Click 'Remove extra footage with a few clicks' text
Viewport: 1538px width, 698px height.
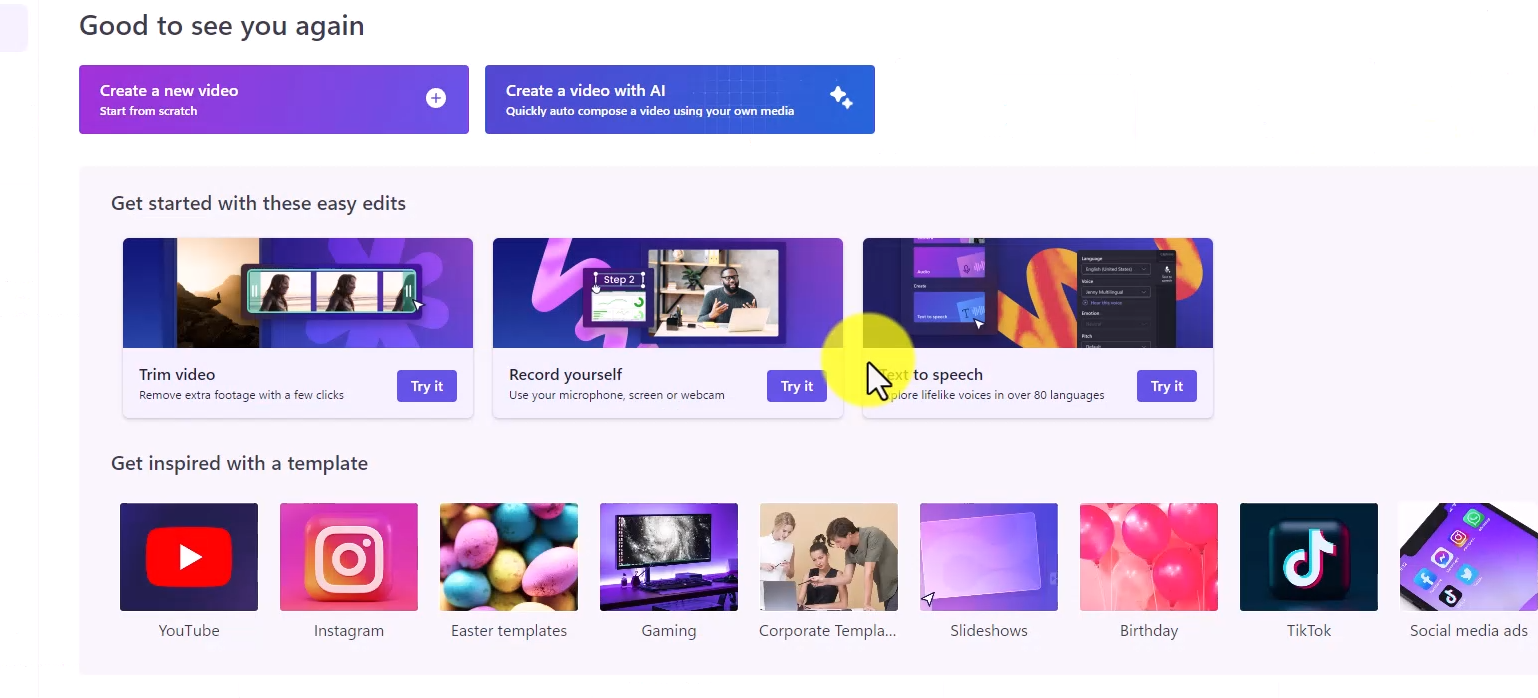point(241,395)
